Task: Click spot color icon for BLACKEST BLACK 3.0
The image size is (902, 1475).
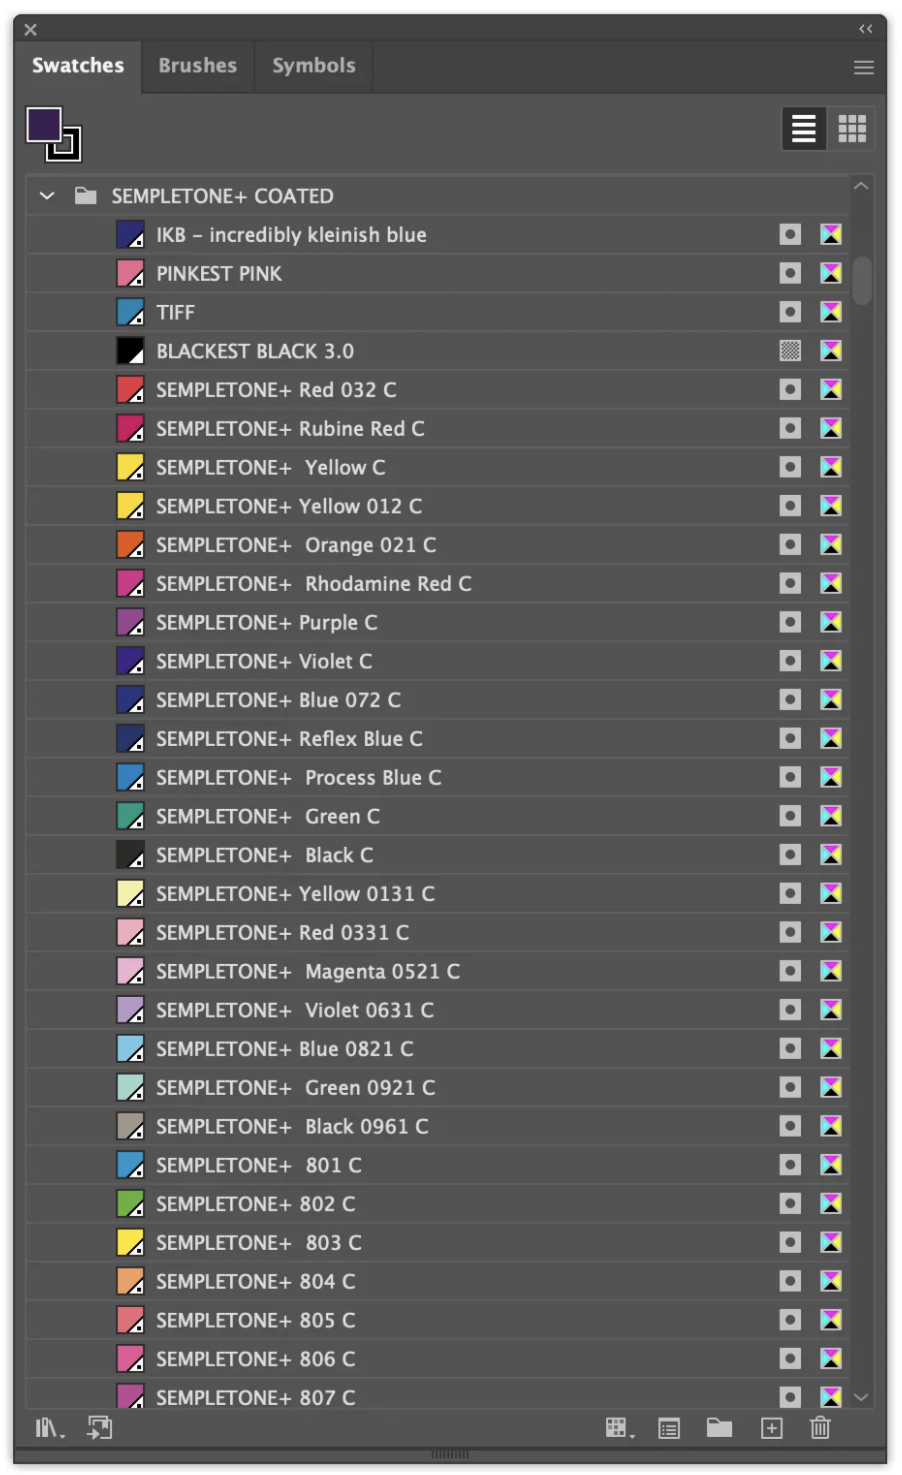Action: (x=790, y=351)
